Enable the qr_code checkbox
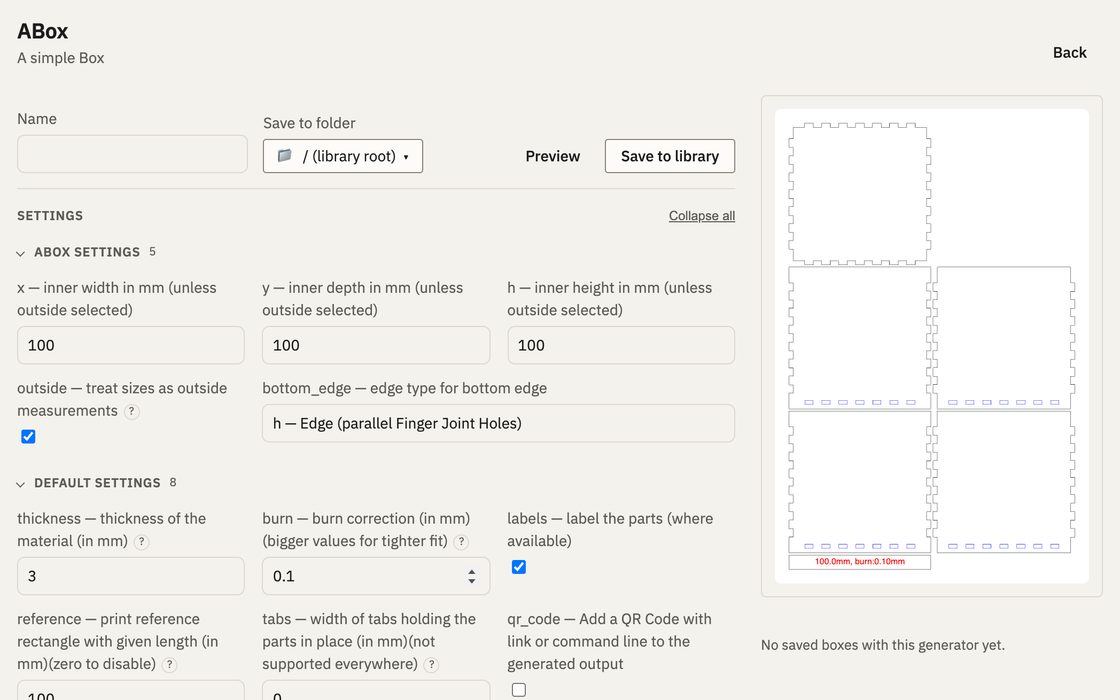The height and width of the screenshot is (700, 1120). 519,690
